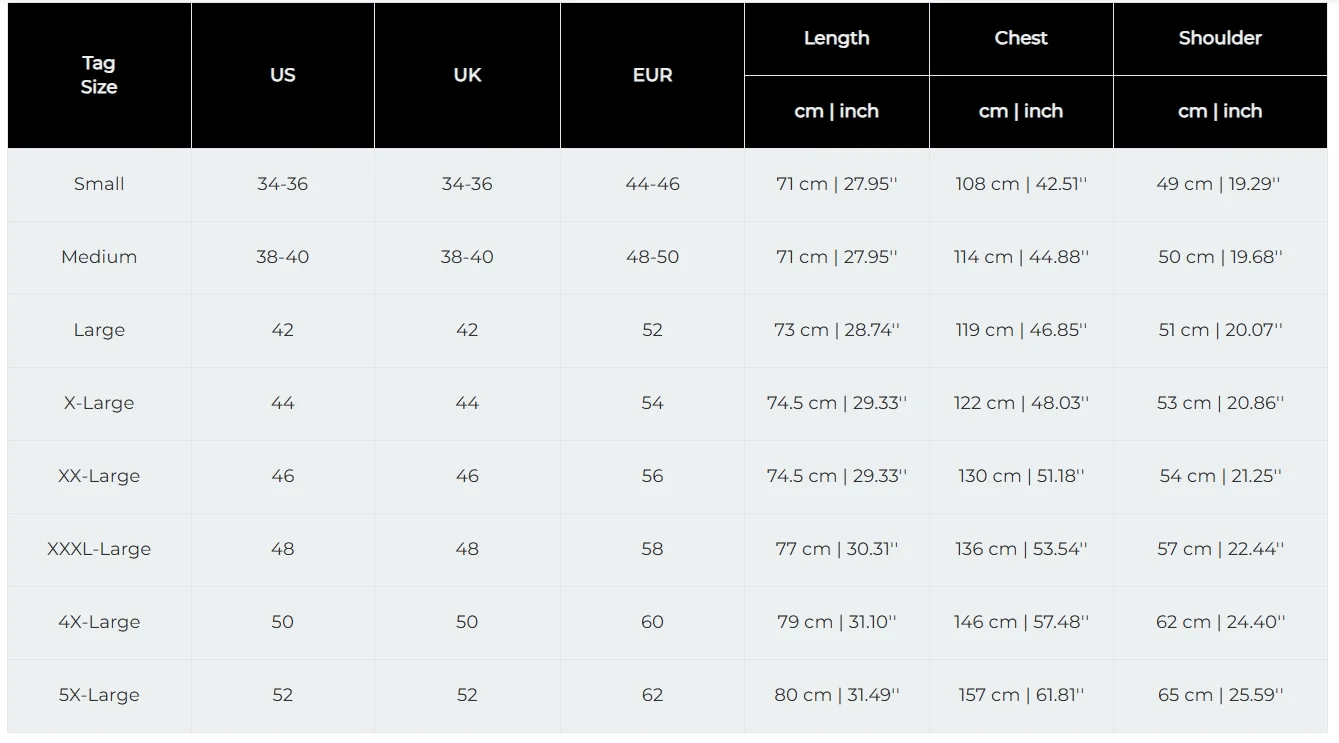Select the 5X-Large tag size cell
Screen dimensions: 1339x743
click(x=99, y=695)
